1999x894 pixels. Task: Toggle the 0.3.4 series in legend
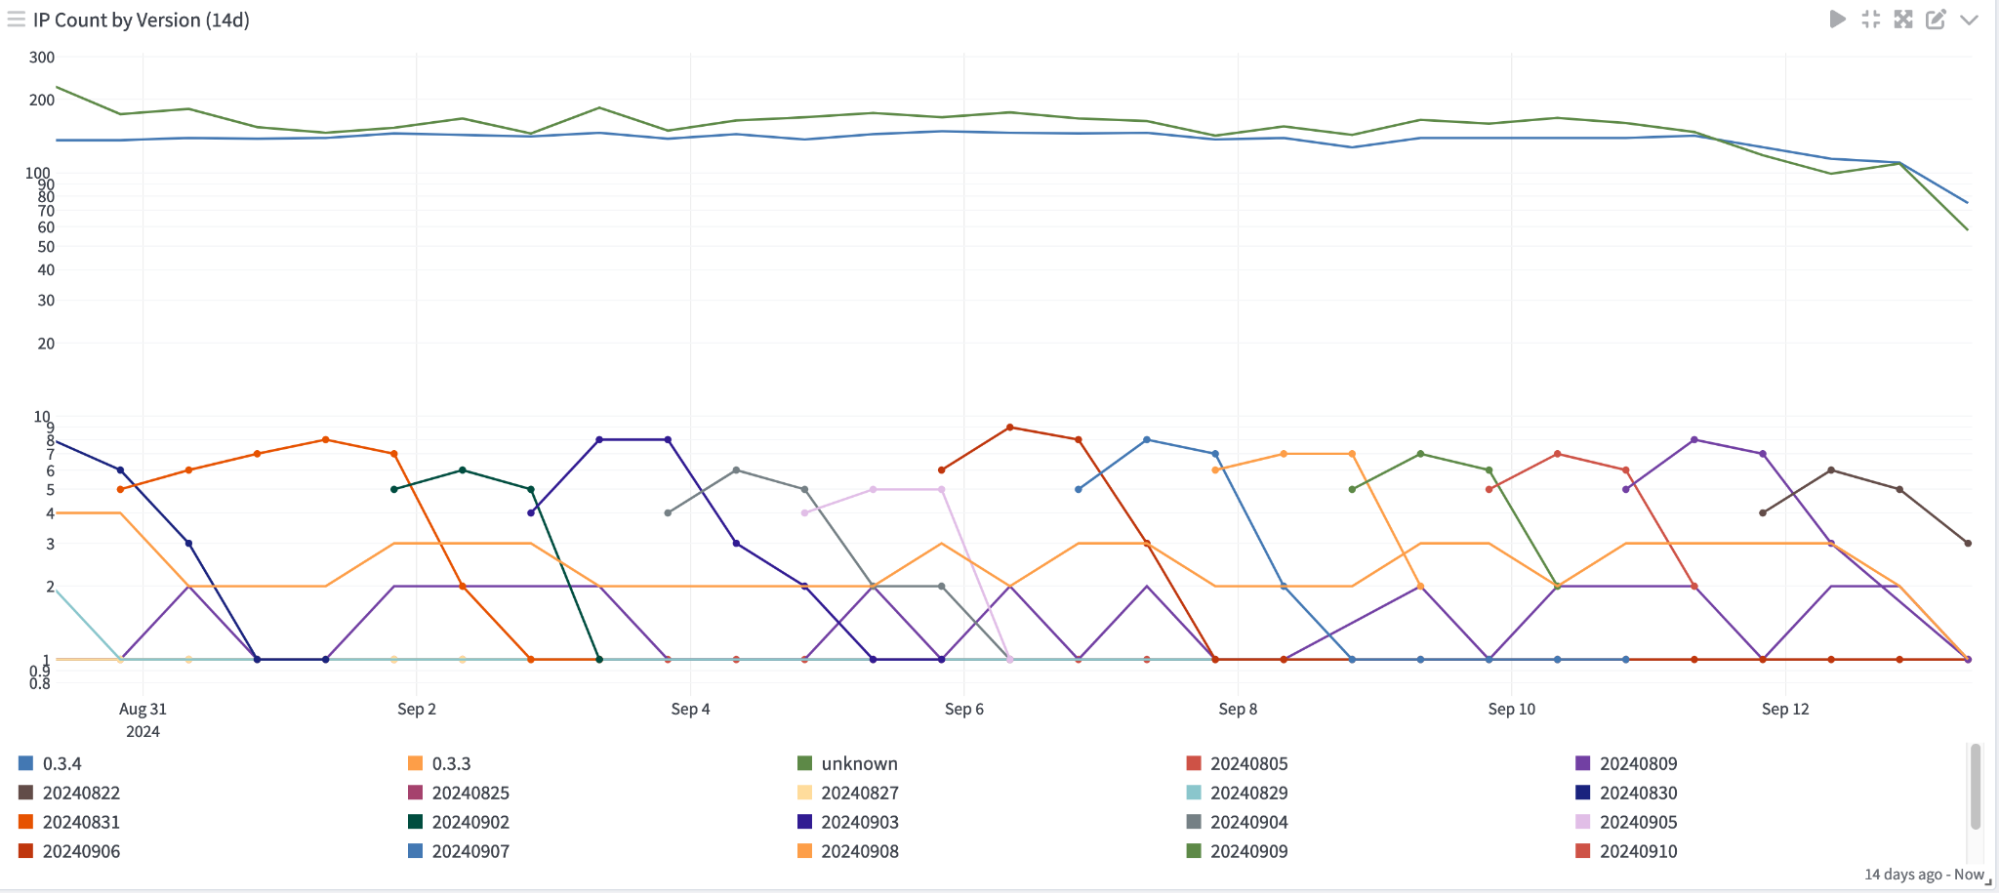pyautogui.click(x=50, y=764)
